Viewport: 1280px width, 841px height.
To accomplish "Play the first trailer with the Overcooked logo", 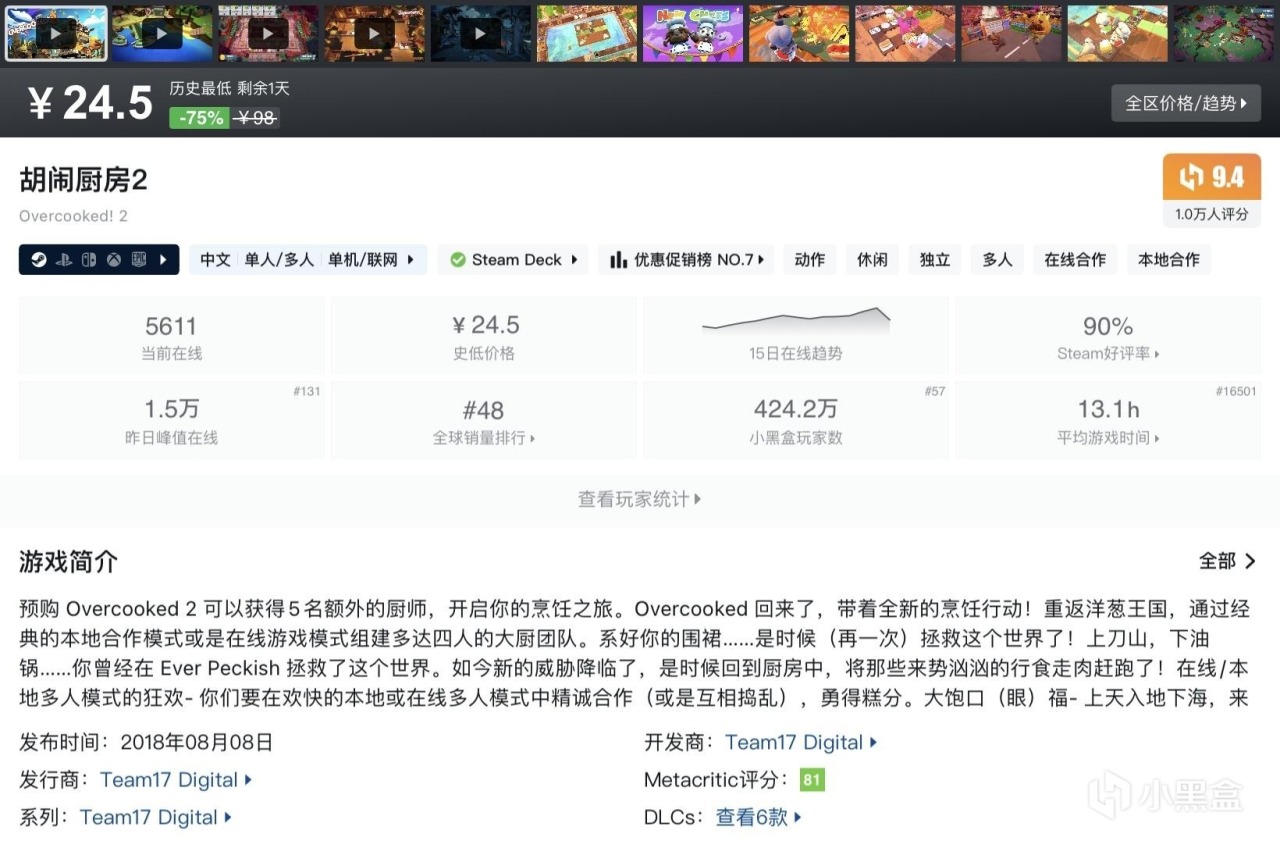I will coord(56,34).
